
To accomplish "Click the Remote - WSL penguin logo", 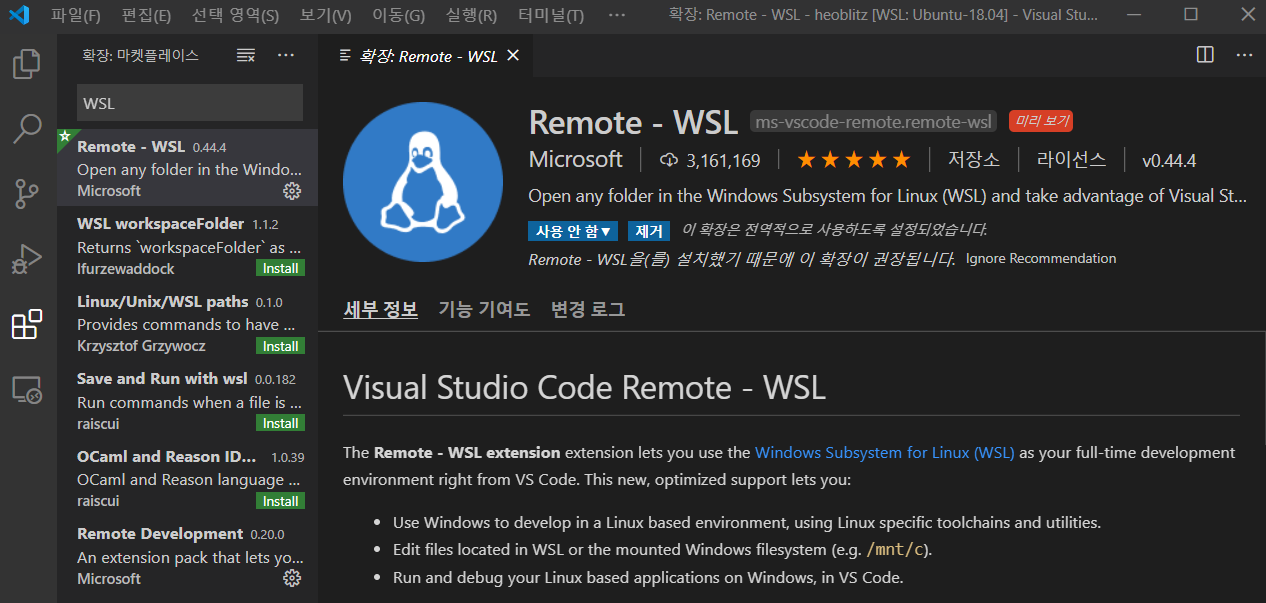I will [x=423, y=182].
